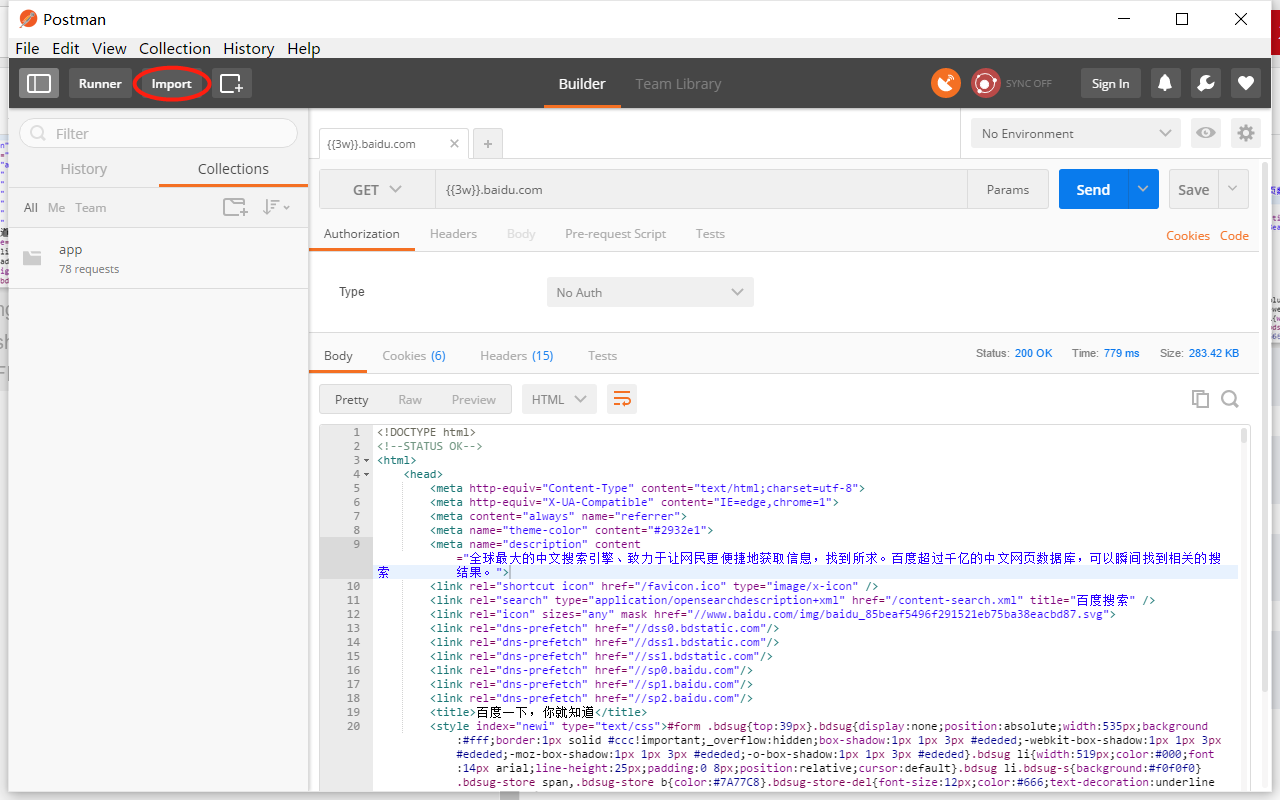Open a new window icon
This screenshot has height=800, width=1280.
point(231,84)
